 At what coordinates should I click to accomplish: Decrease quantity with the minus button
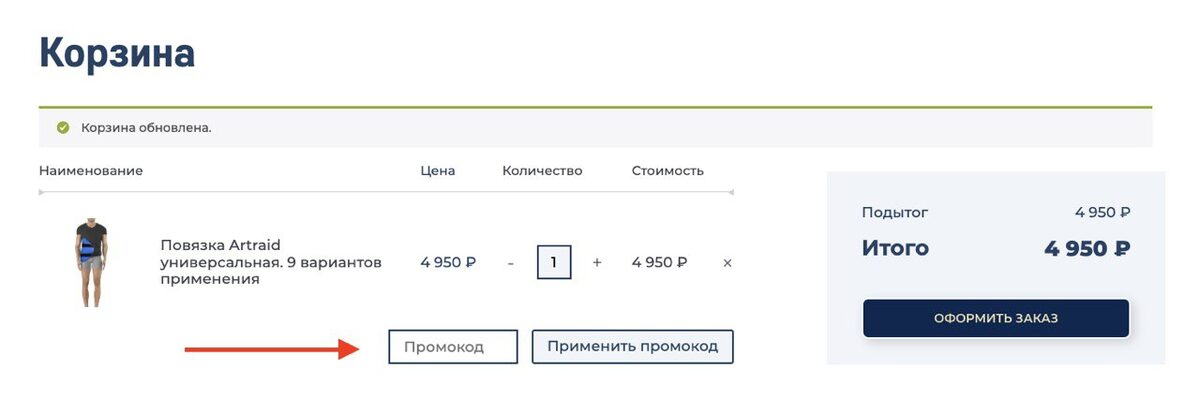pos(510,263)
